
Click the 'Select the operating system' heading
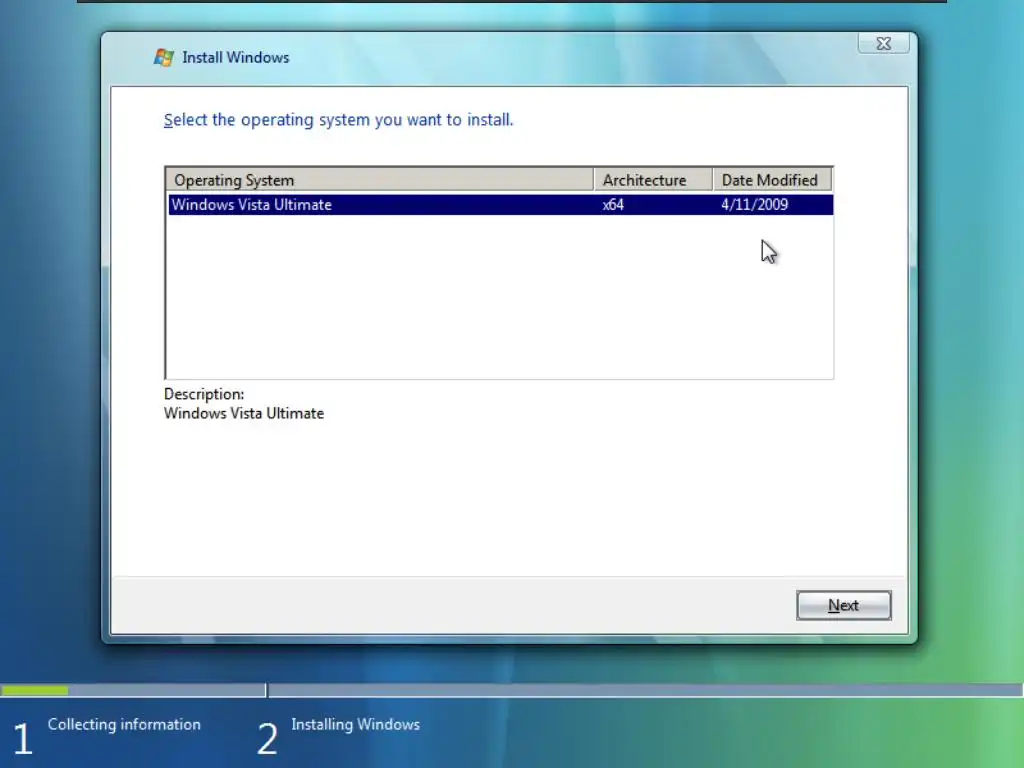click(x=338, y=120)
